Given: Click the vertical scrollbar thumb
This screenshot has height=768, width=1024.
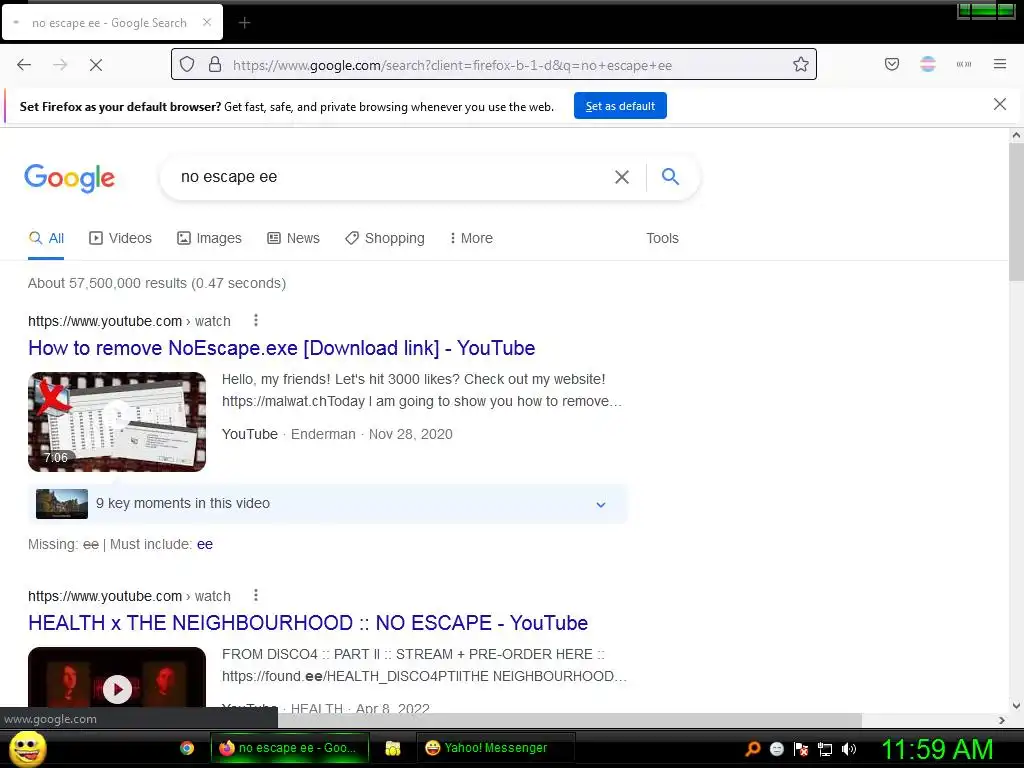Looking at the screenshot, I should click(1016, 212).
